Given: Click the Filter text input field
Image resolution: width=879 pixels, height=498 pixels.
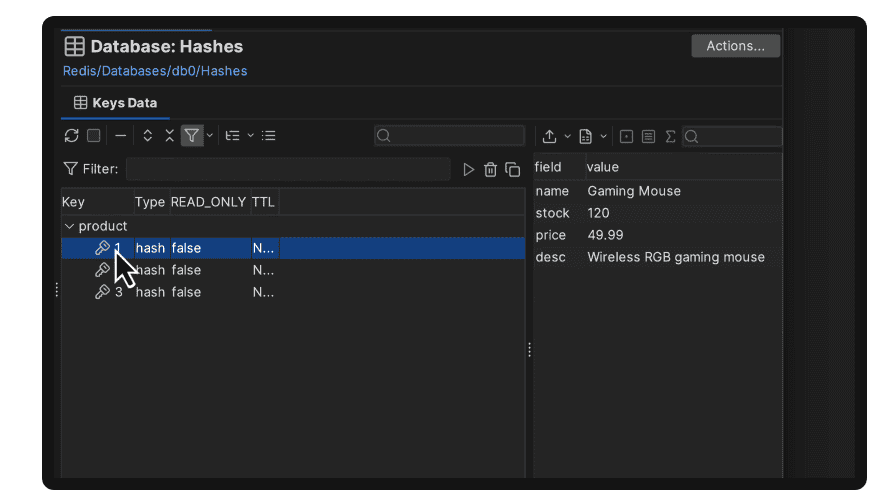Looking at the screenshot, I should click(288, 169).
